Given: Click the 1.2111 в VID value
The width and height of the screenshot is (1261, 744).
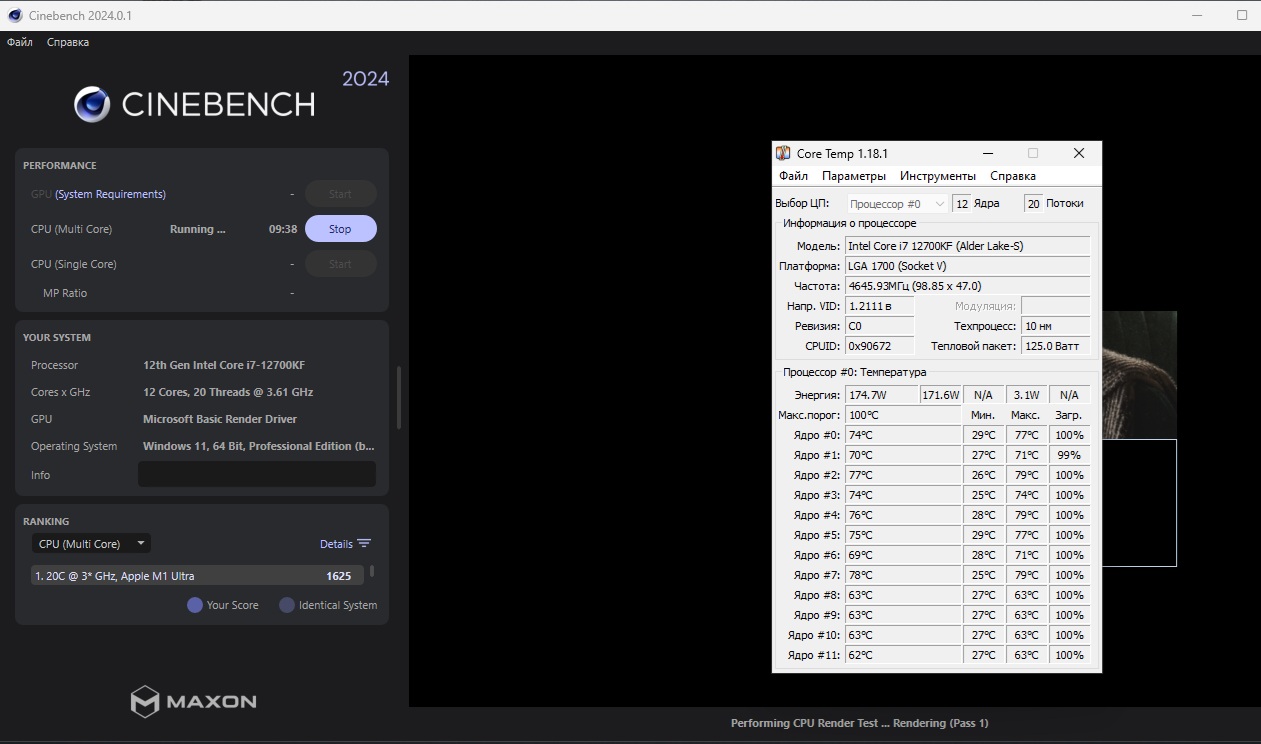Looking at the screenshot, I should point(880,306).
